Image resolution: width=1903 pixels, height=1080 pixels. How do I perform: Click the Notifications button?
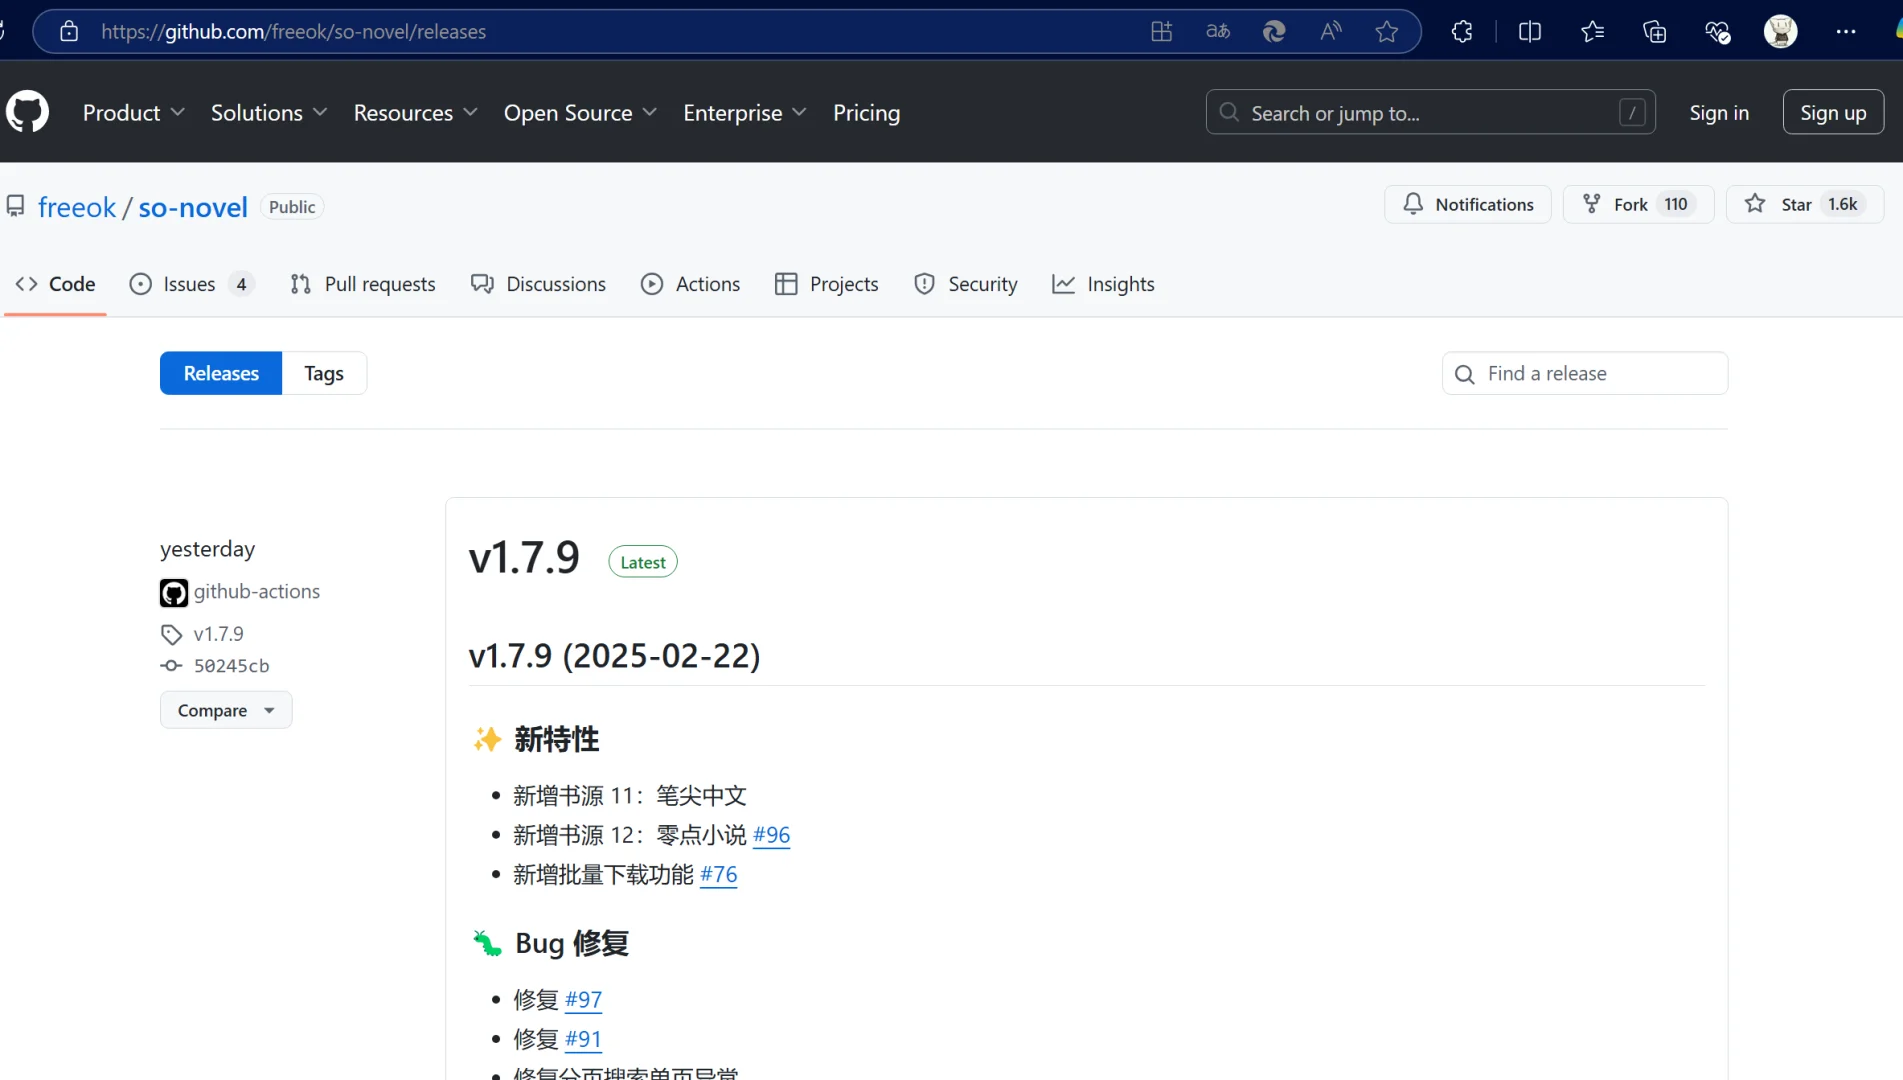tap(1468, 204)
